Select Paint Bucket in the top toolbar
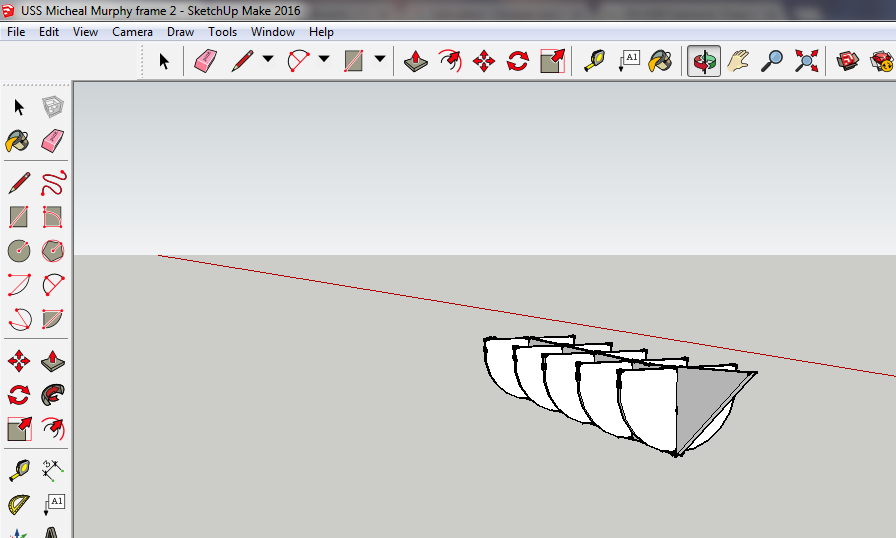This screenshot has height=538, width=896. click(660, 61)
